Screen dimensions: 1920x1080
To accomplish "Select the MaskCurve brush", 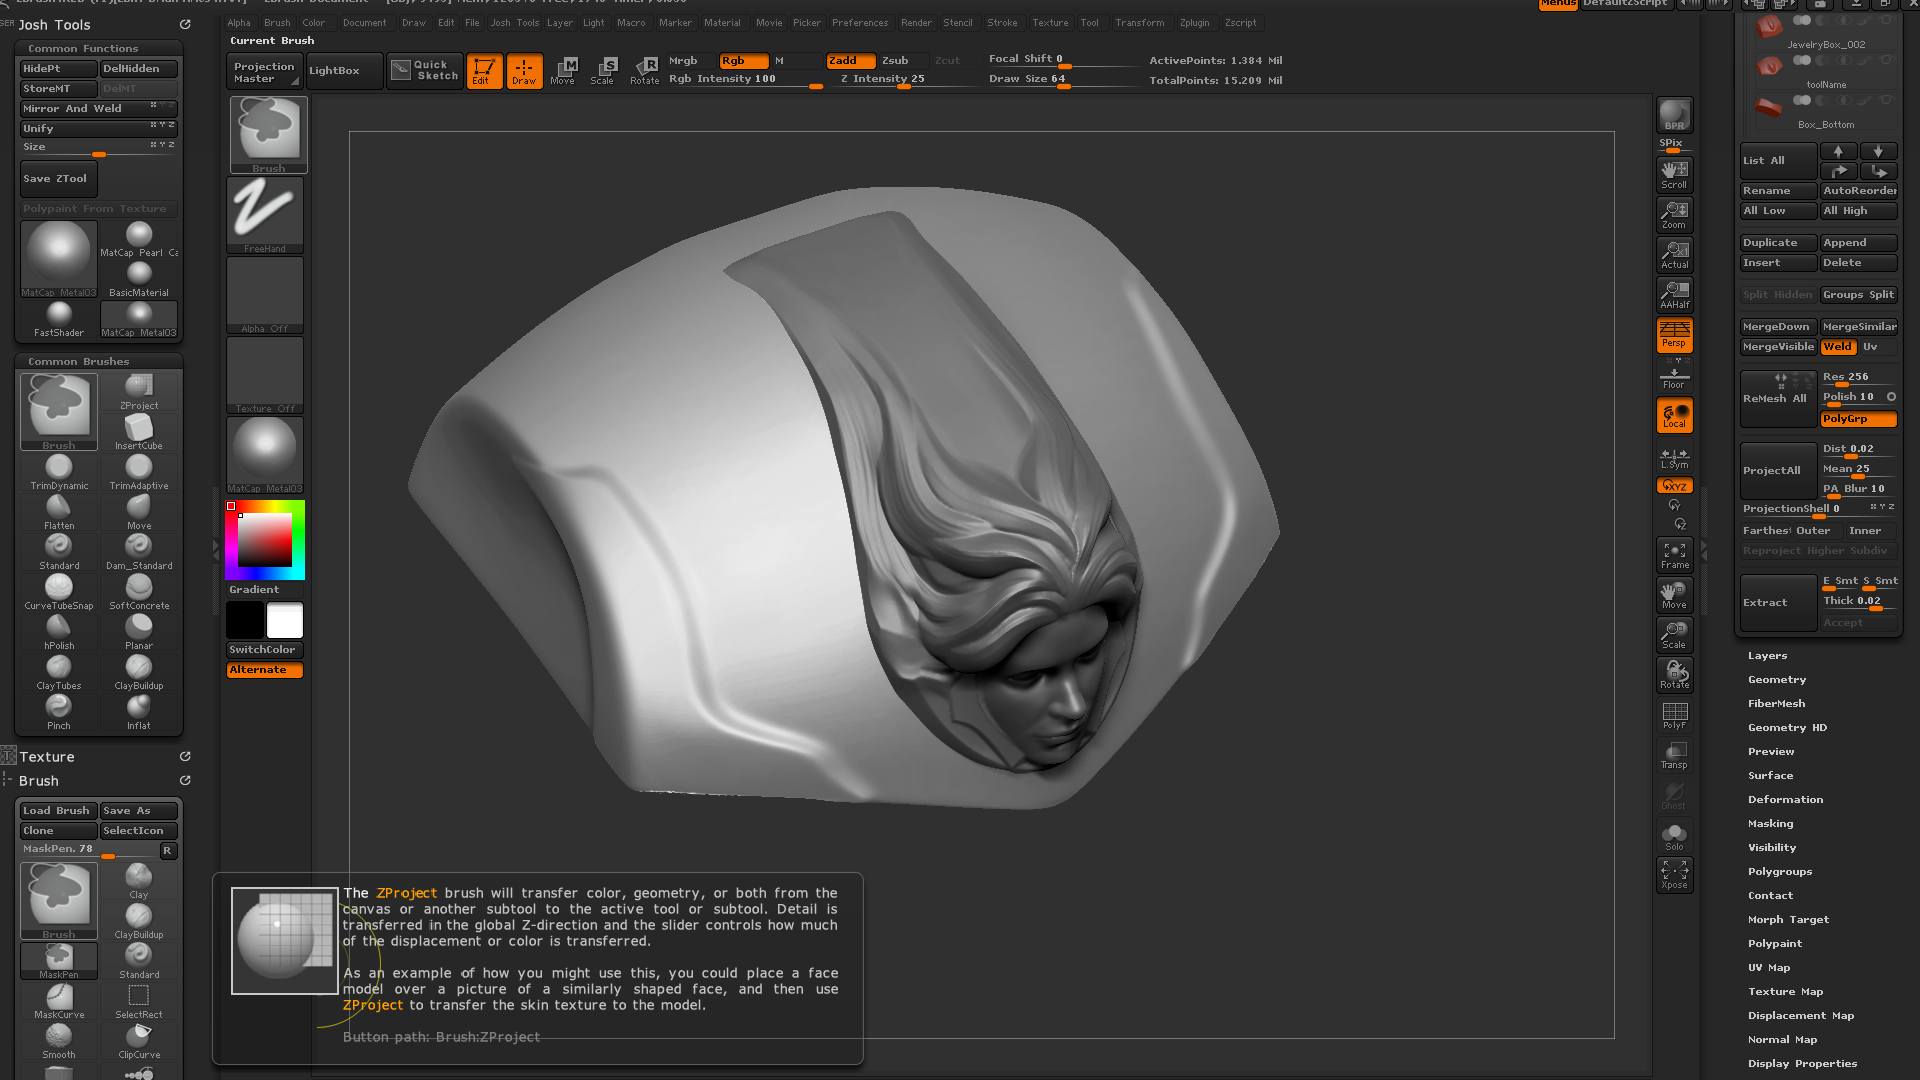I will coord(59,1001).
